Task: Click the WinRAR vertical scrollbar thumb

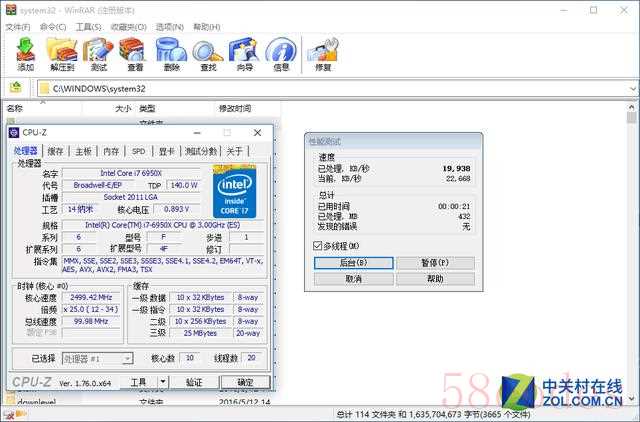Action: pyautogui.click(x=631, y=117)
